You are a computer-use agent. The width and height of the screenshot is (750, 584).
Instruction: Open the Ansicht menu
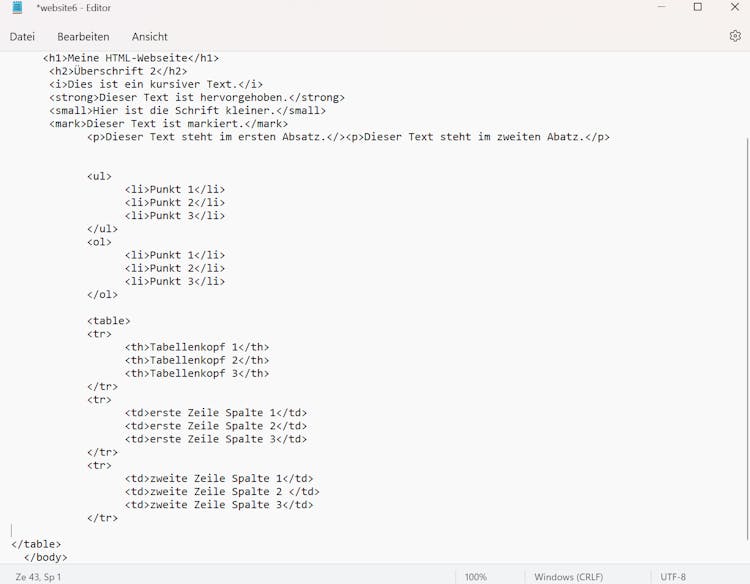point(150,37)
